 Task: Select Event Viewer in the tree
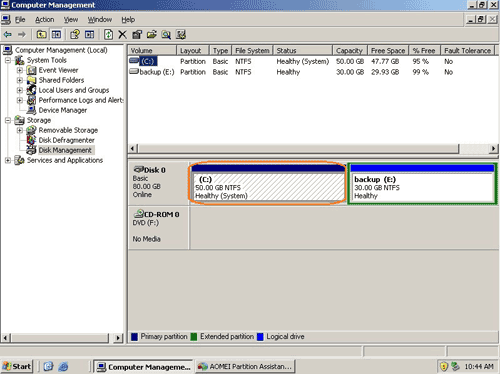(x=58, y=70)
